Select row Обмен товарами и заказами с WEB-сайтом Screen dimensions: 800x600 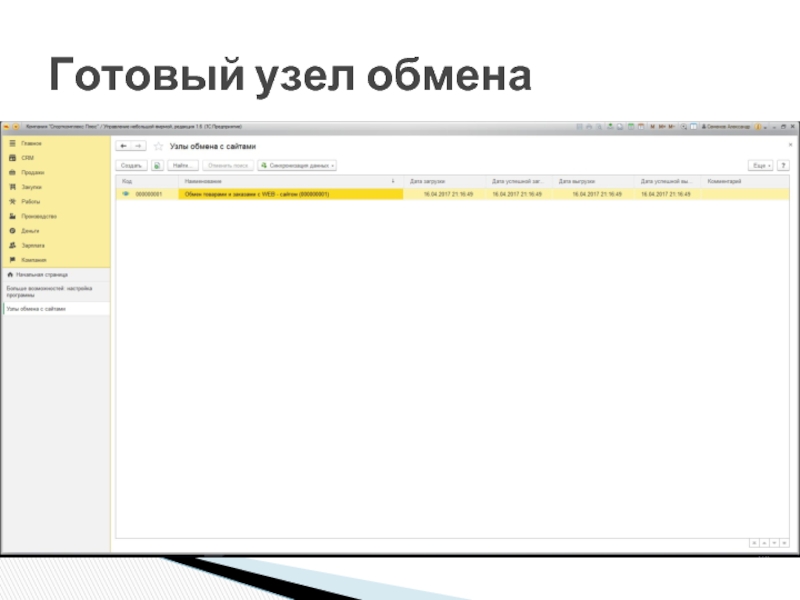point(291,194)
